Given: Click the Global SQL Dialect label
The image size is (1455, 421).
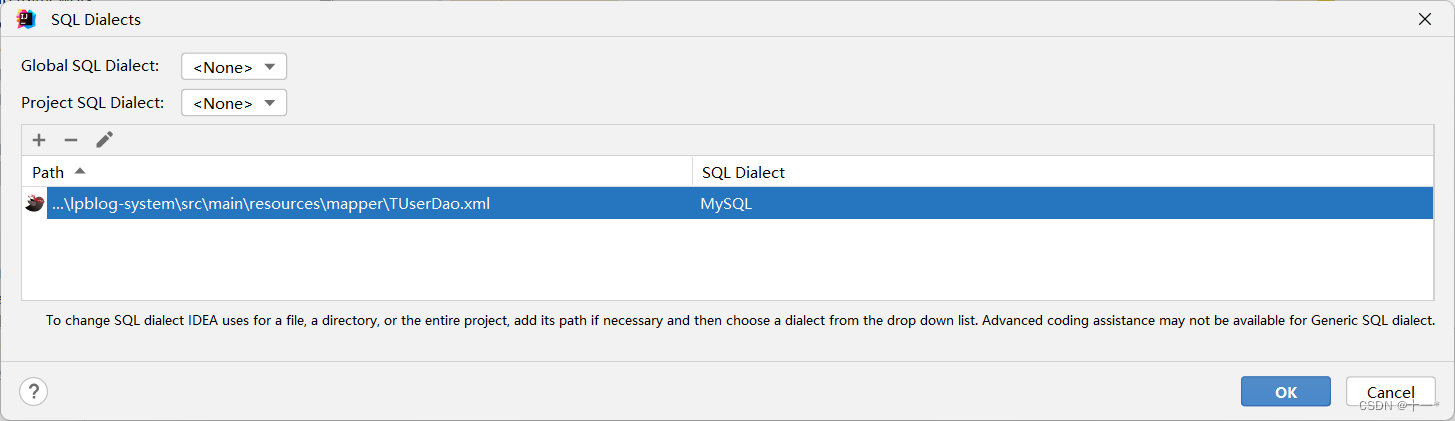Looking at the screenshot, I should pyautogui.click(x=90, y=66).
